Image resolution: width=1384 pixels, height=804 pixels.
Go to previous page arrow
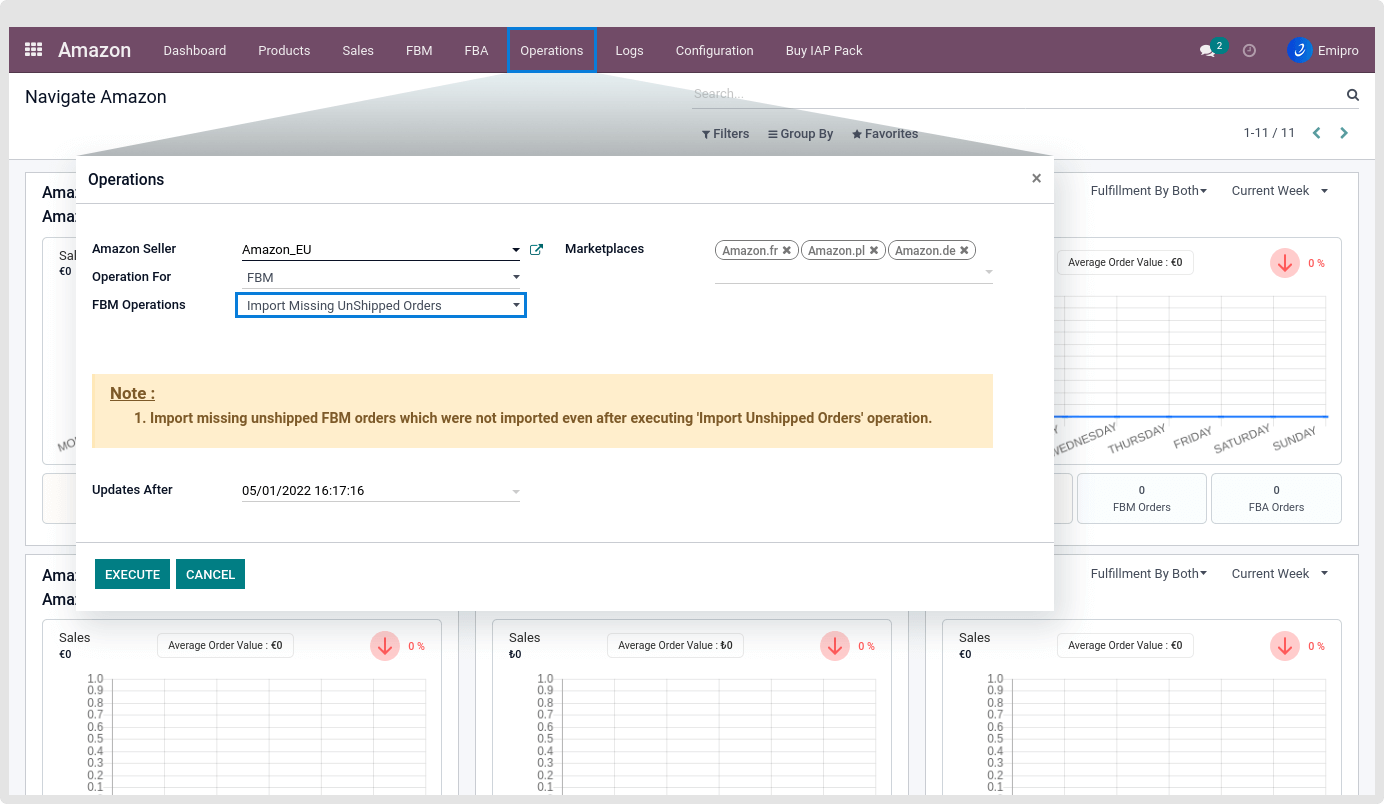[x=1316, y=133]
